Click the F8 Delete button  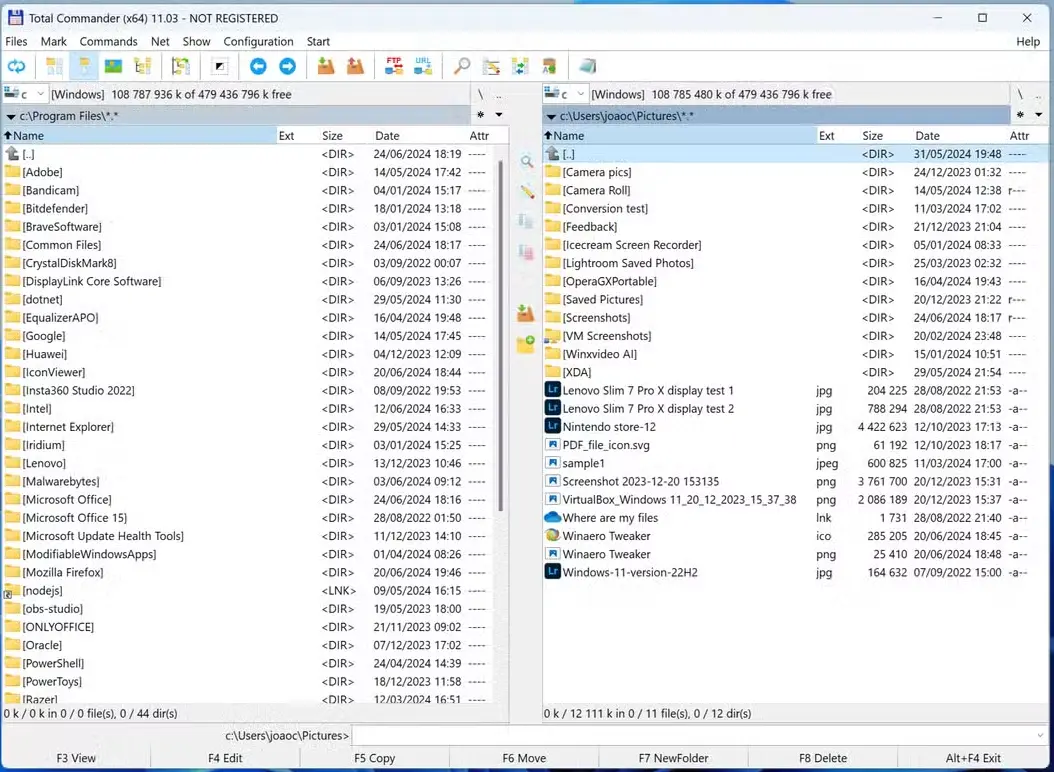(x=823, y=758)
